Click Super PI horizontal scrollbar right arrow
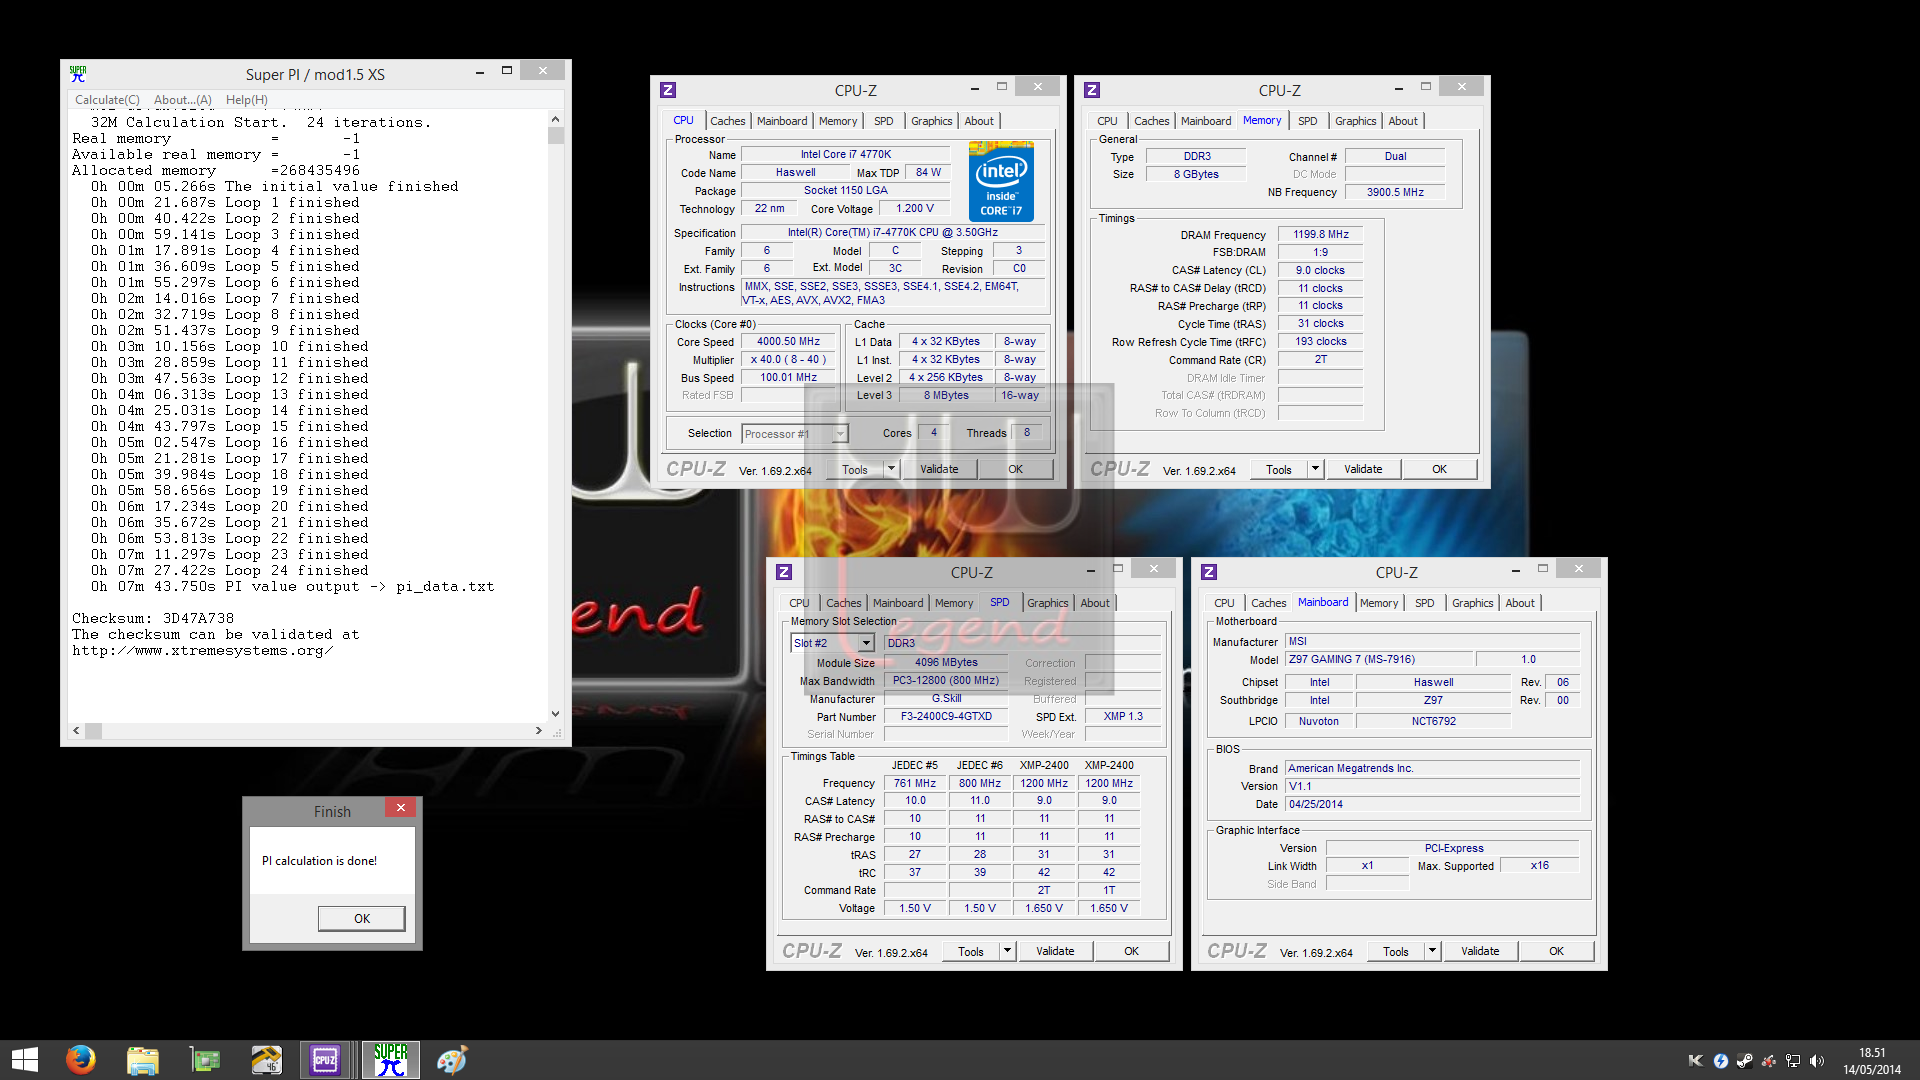Image resolution: width=1920 pixels, height=1080 pixels. (539, 731)
